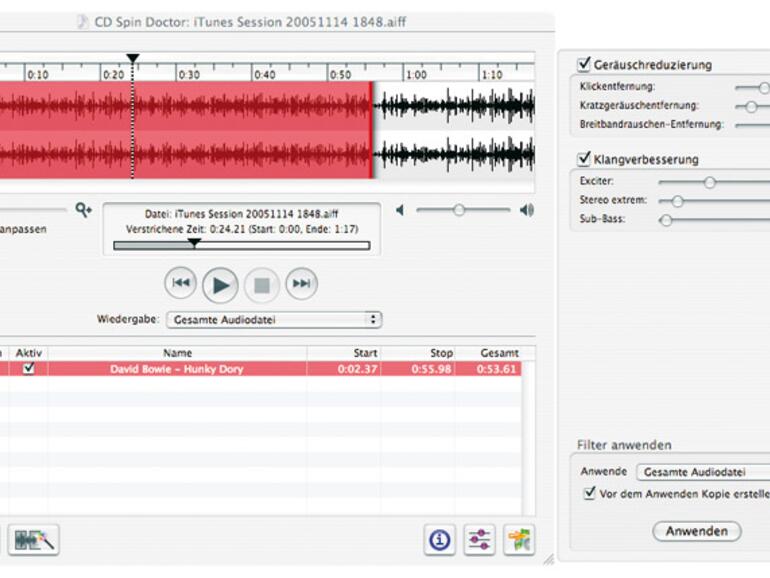The width and height of the screenshot is (770, 578).
Task: Click the loud speaker volume icon
Action: pos(527,210)
